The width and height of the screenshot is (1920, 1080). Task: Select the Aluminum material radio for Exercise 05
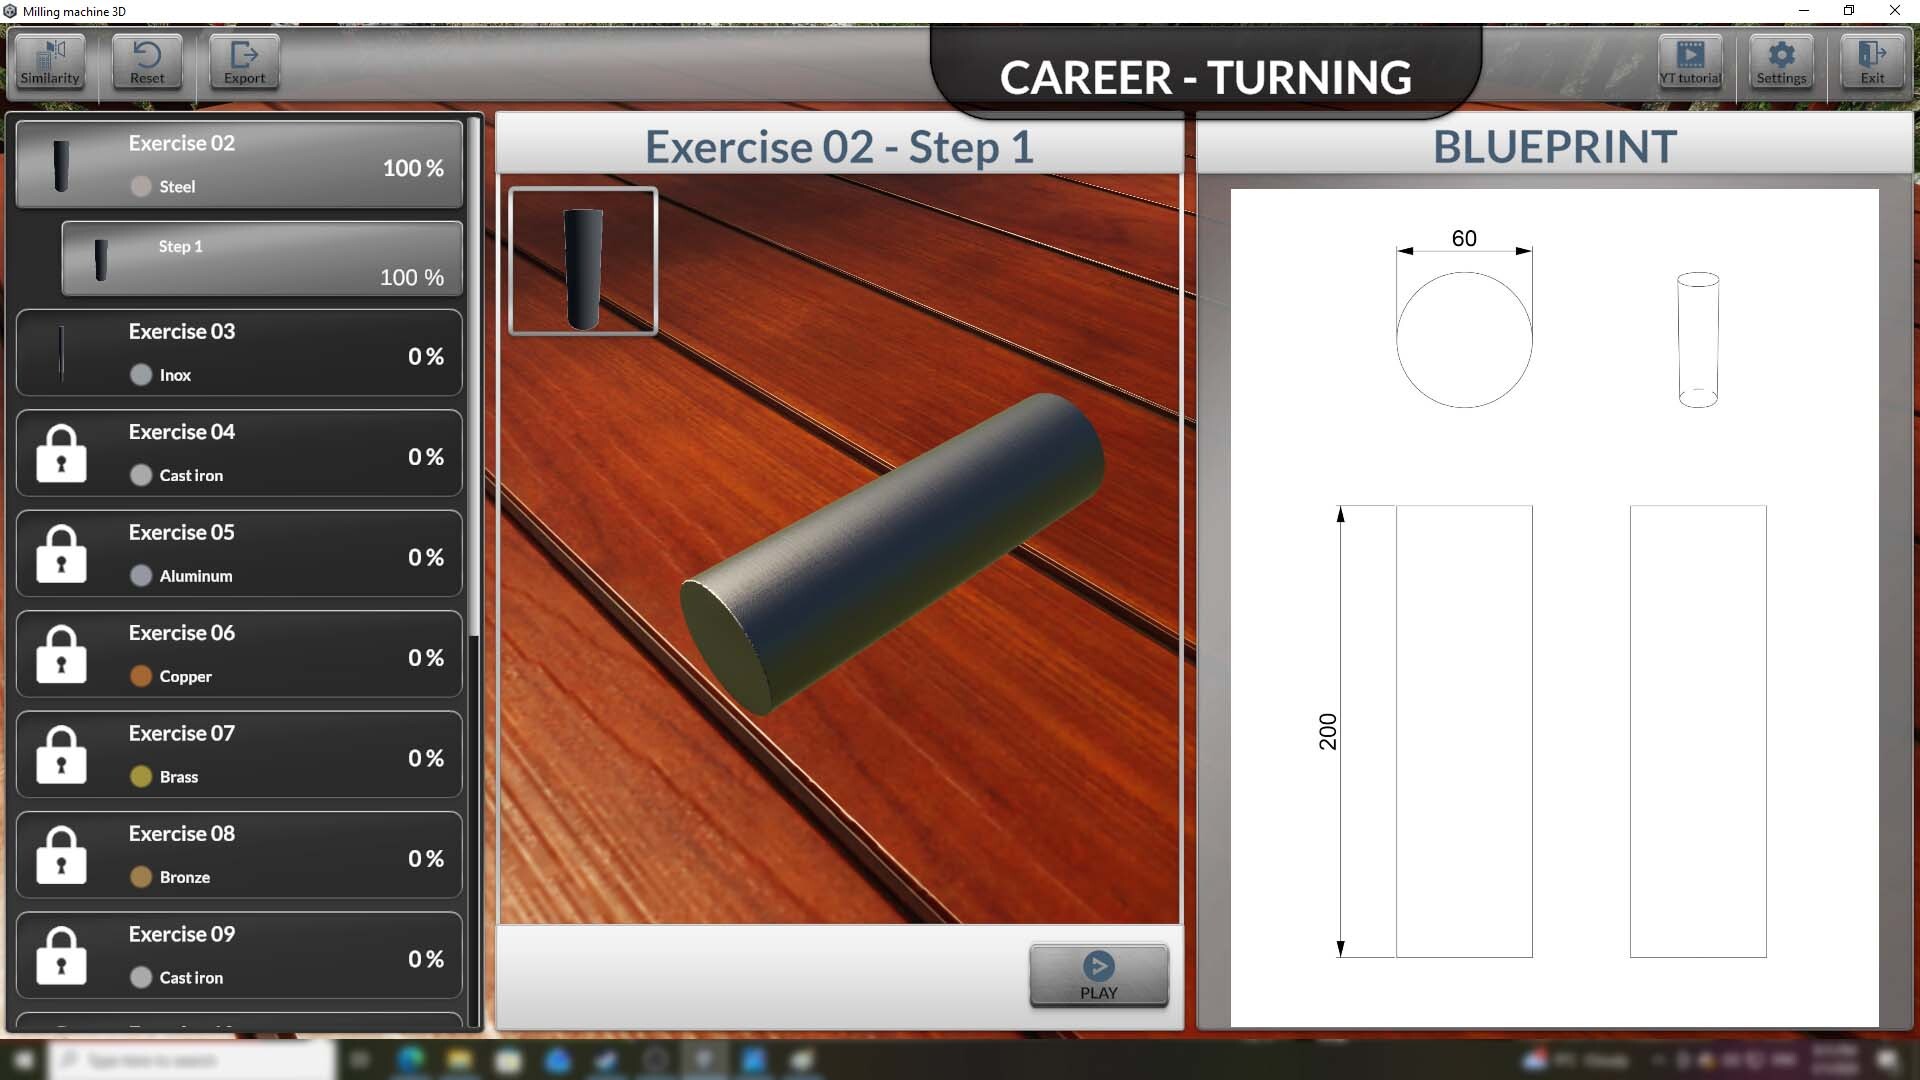click(139, 575)
